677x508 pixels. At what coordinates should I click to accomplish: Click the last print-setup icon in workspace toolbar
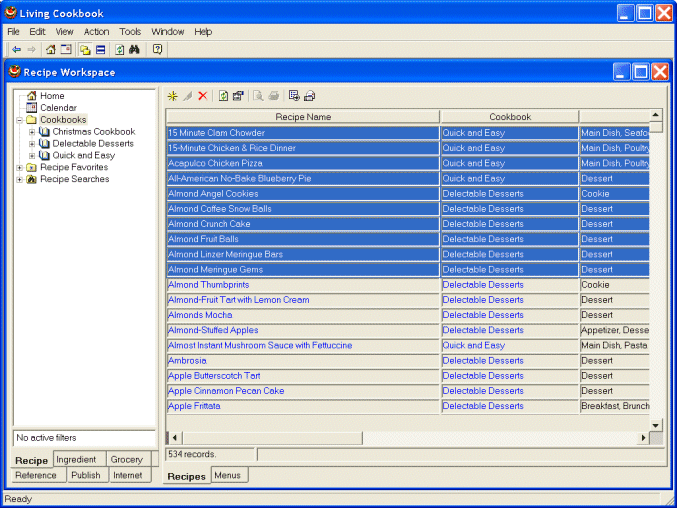310,96
